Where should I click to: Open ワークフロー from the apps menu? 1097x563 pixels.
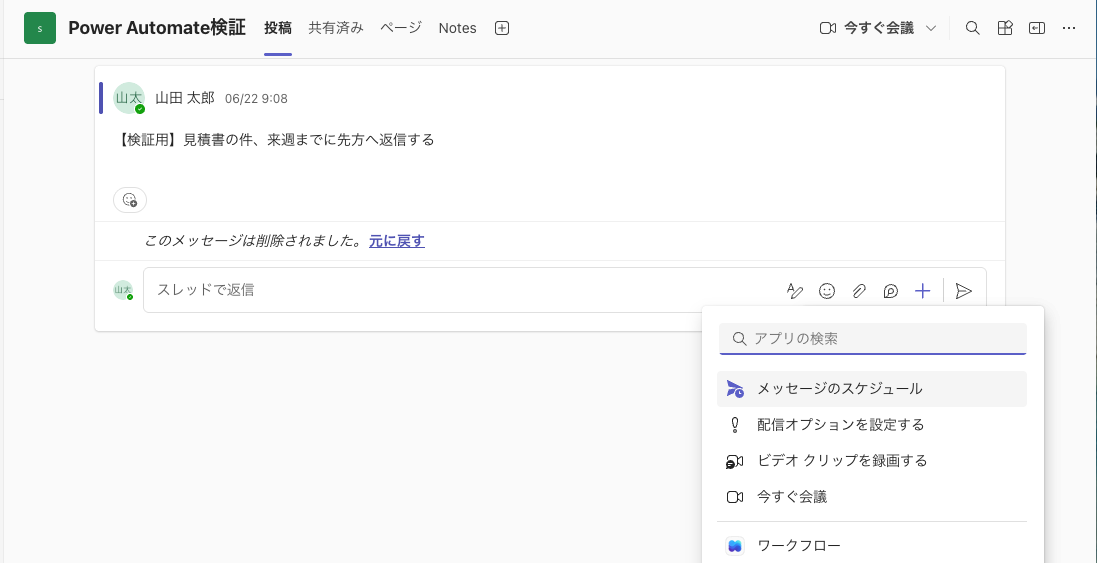coord(872,546)
